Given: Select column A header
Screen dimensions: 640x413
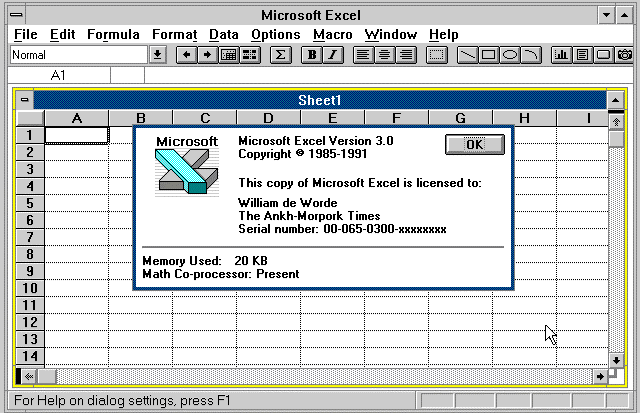Looking at the screenshot, I should [77, 118].
